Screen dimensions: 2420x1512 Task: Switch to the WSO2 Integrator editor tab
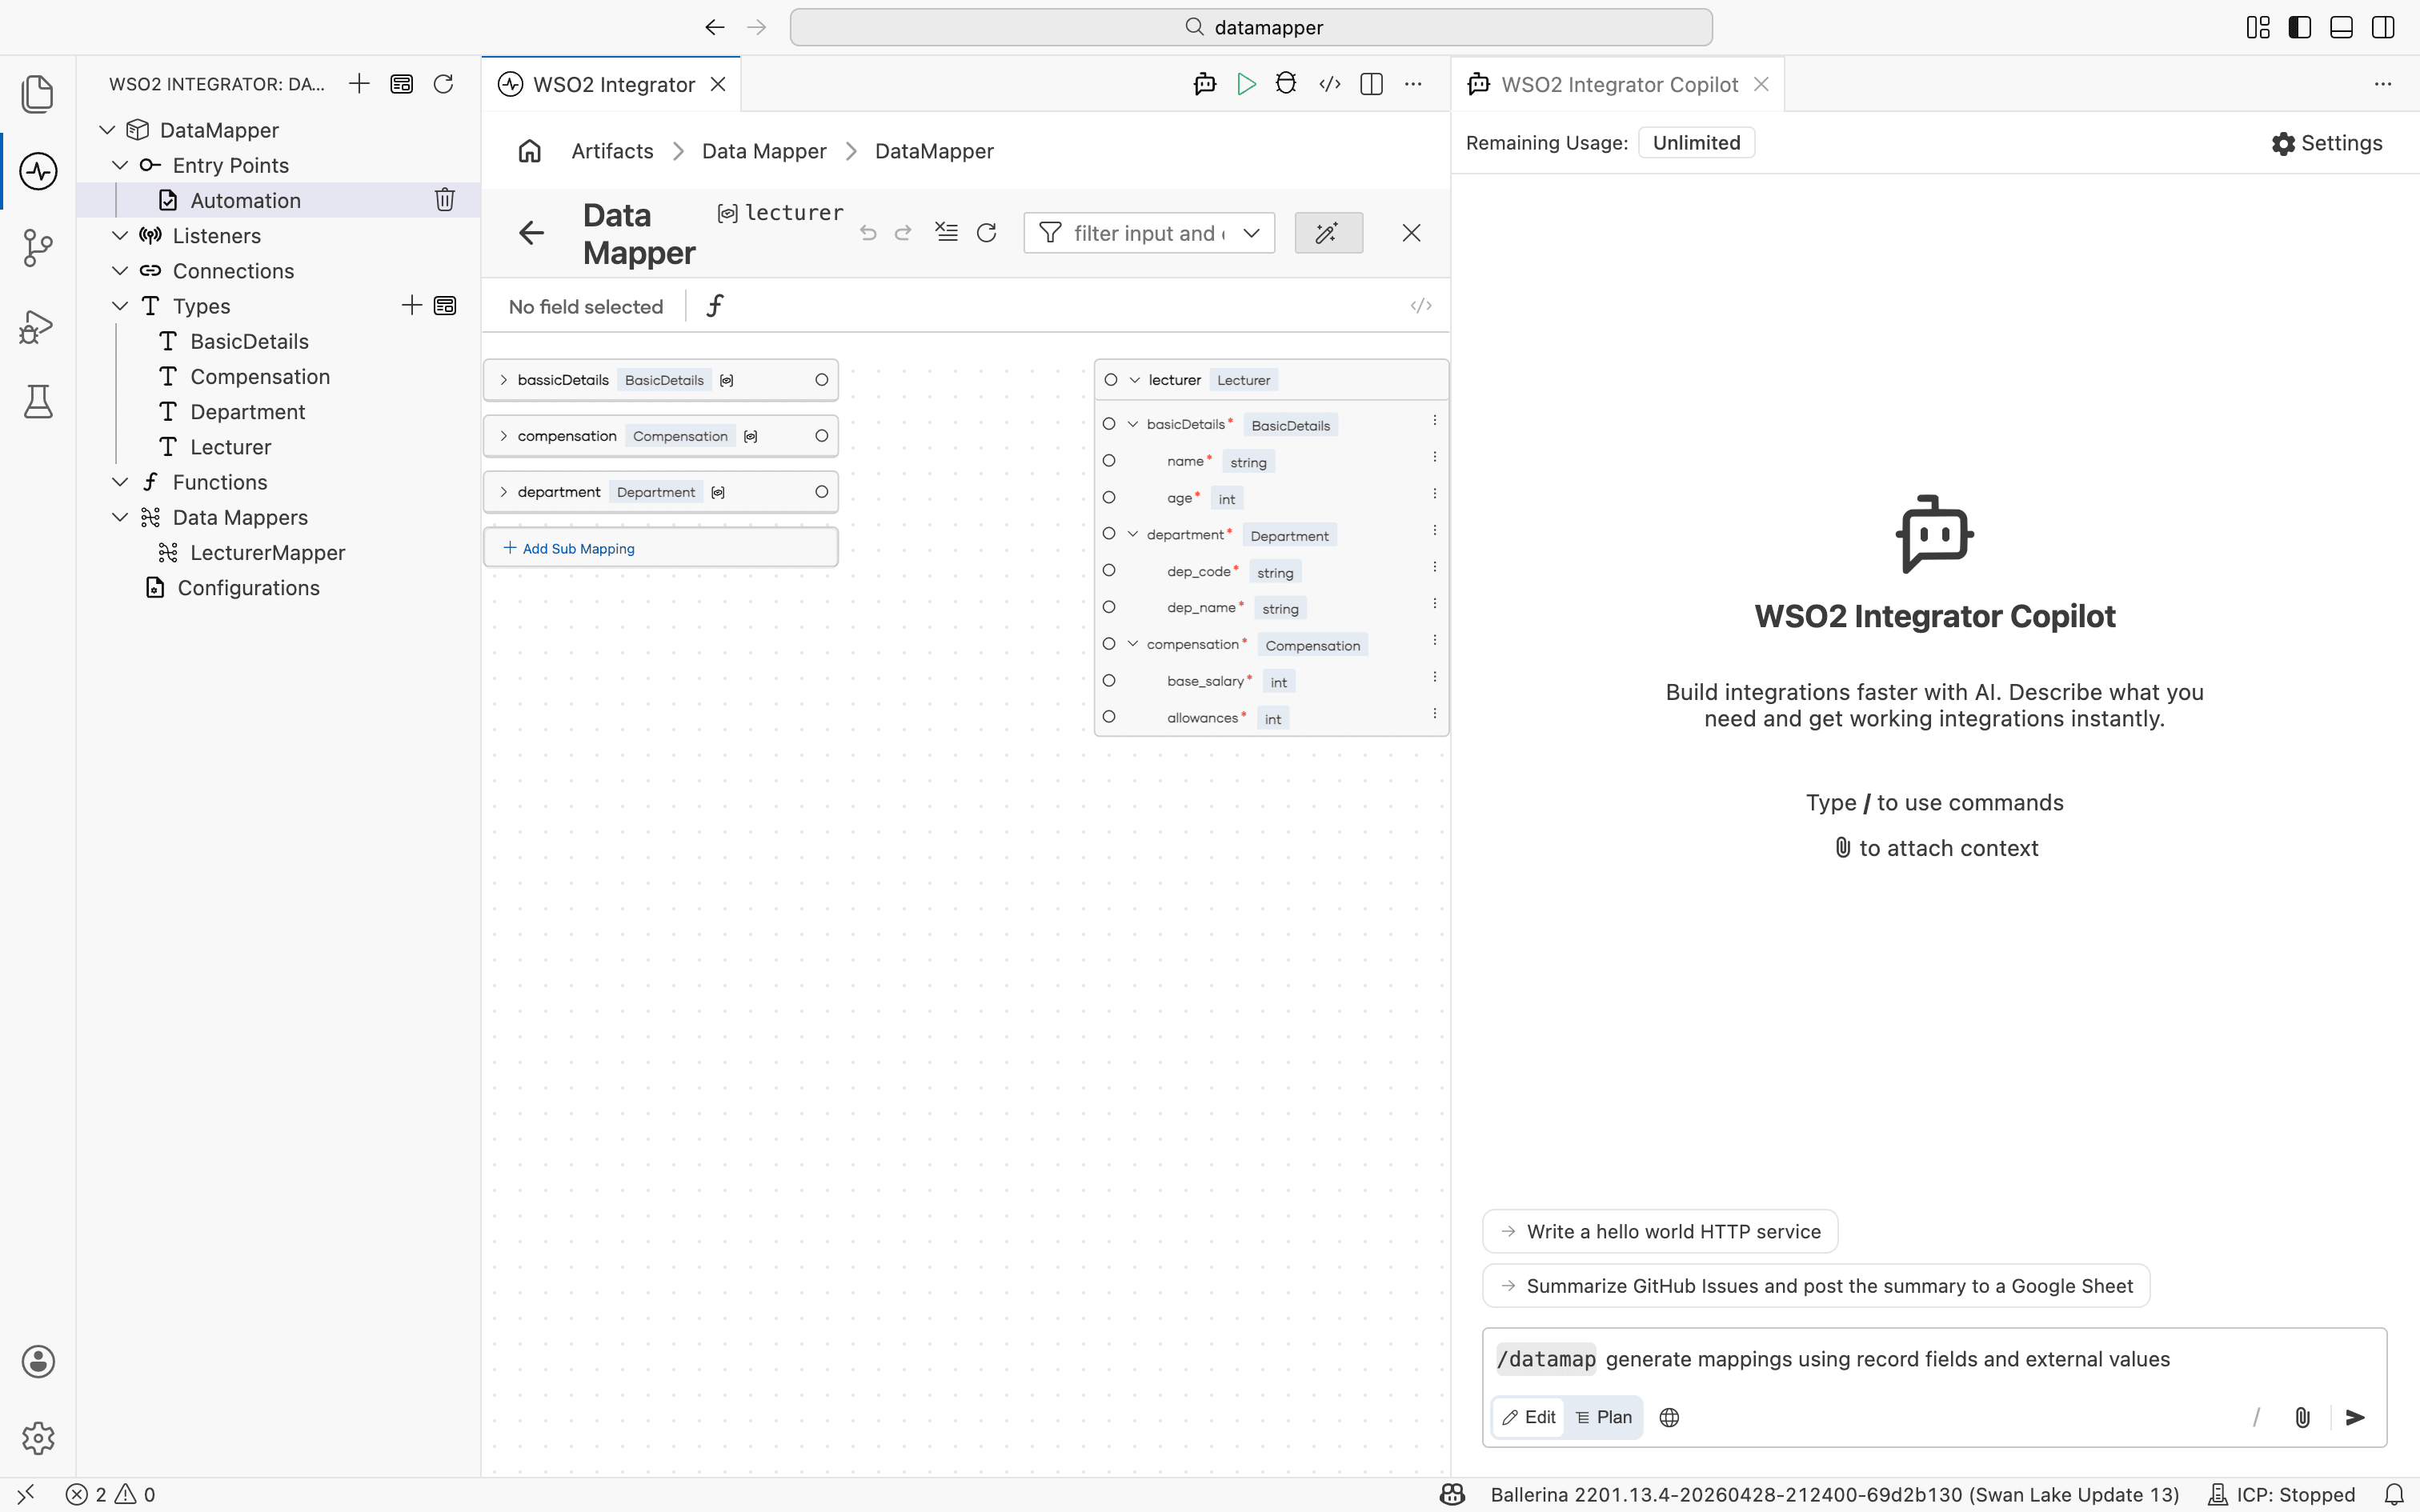612,84
